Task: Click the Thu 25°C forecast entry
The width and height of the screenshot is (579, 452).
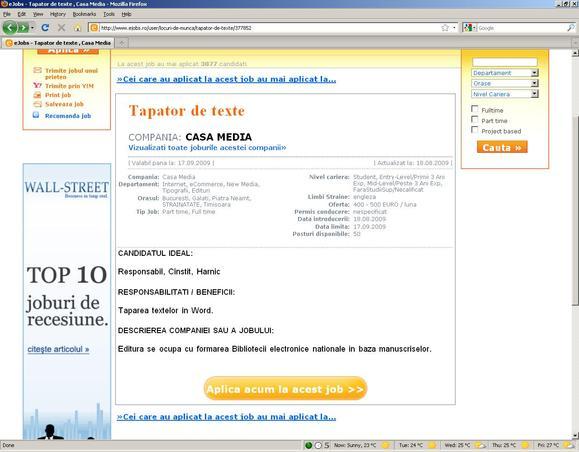Action: pos(510,445)
